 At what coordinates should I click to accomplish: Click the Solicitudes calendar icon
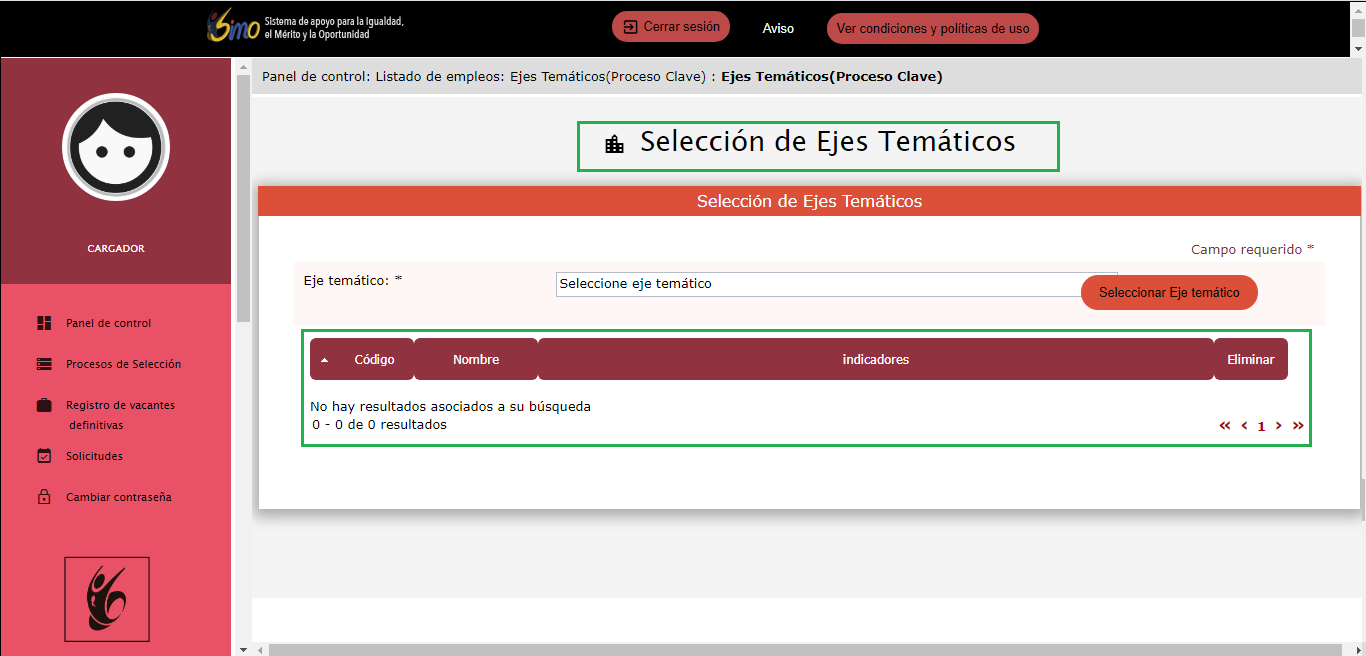(44, 456)
